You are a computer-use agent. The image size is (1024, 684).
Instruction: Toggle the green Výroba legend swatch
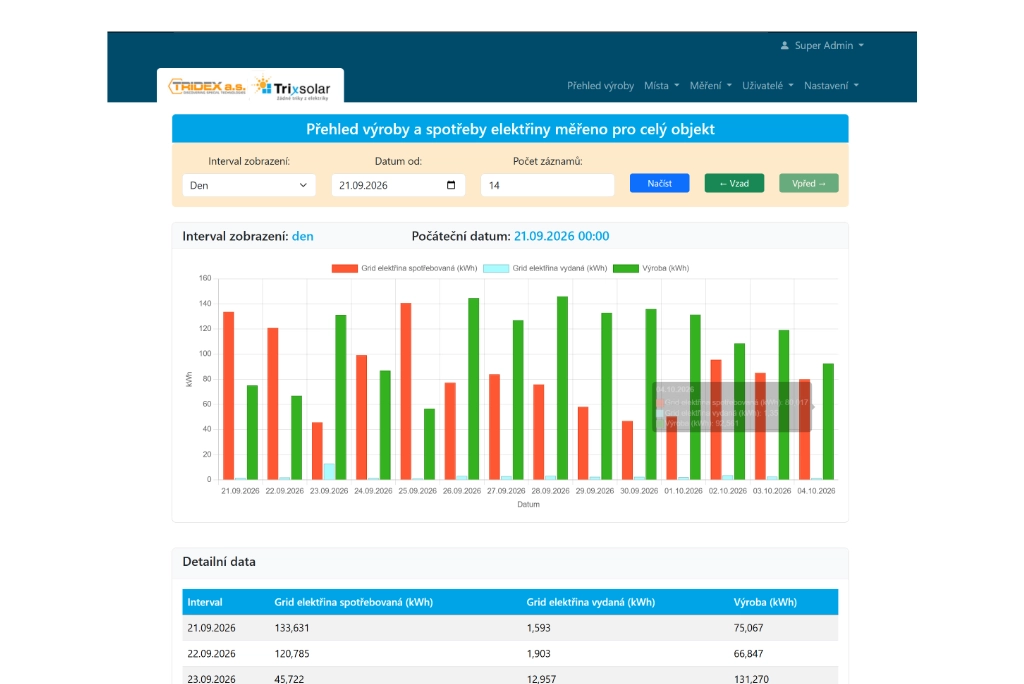point(626,269)
